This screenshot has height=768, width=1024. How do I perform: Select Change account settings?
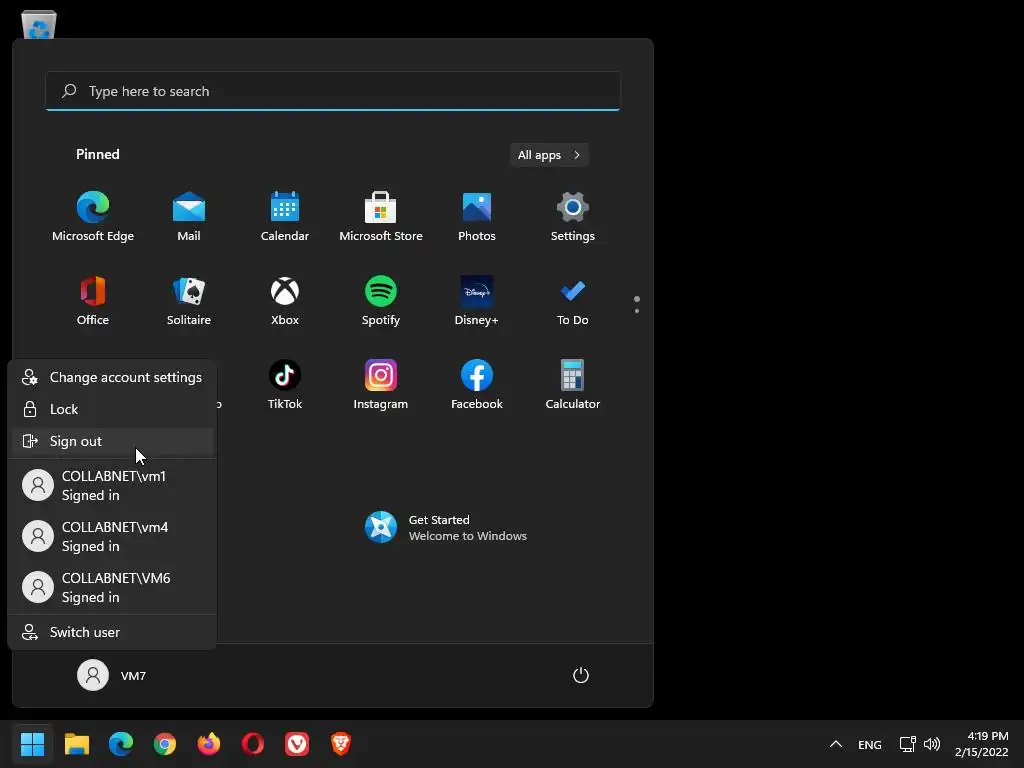(x=112, y=377)
